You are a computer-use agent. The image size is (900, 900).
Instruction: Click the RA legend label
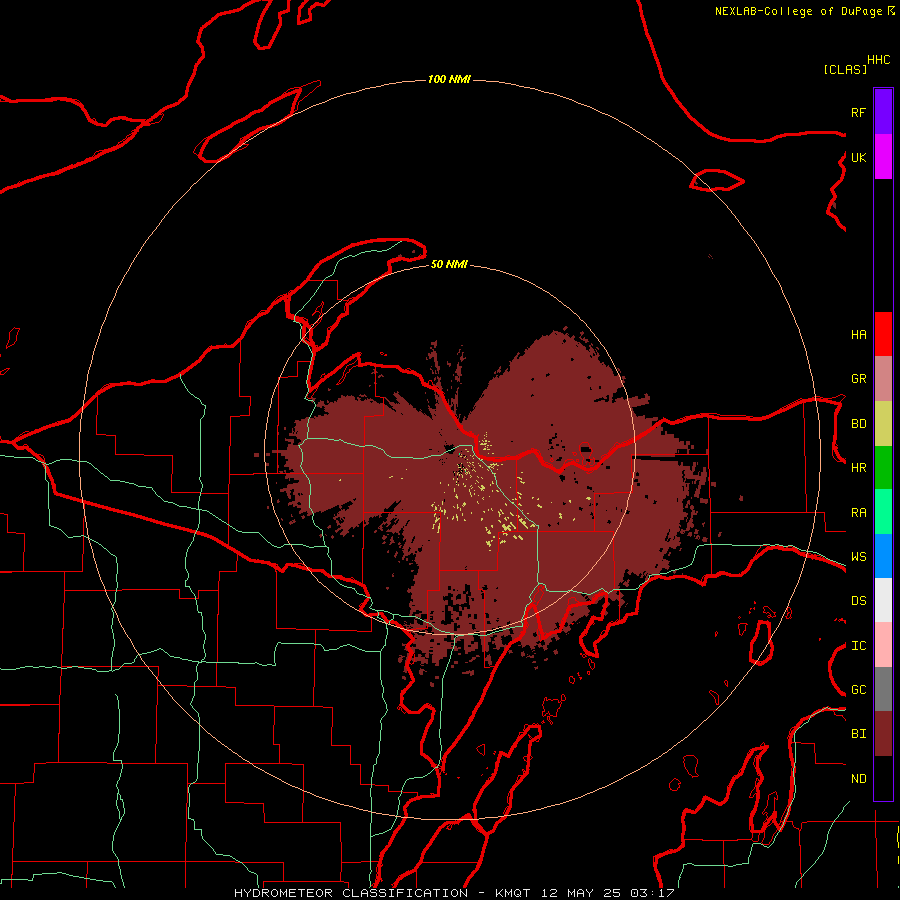point(859,513)
